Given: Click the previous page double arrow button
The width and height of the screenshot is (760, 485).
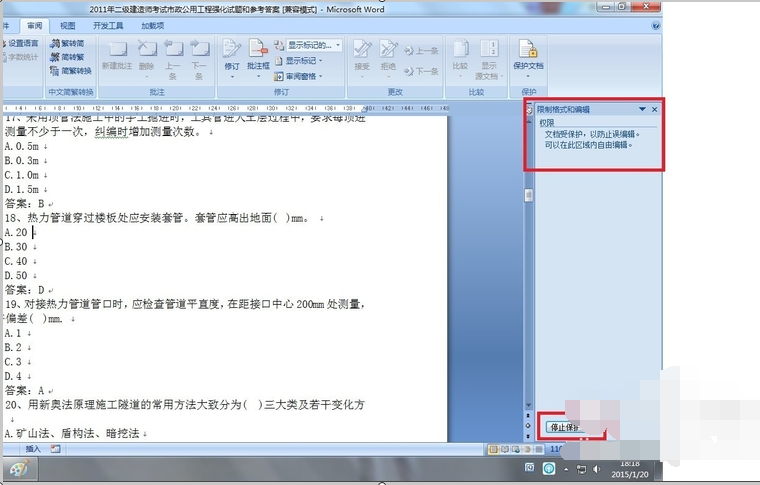Looking at the screenshot, I should click(x=528, y=416).
